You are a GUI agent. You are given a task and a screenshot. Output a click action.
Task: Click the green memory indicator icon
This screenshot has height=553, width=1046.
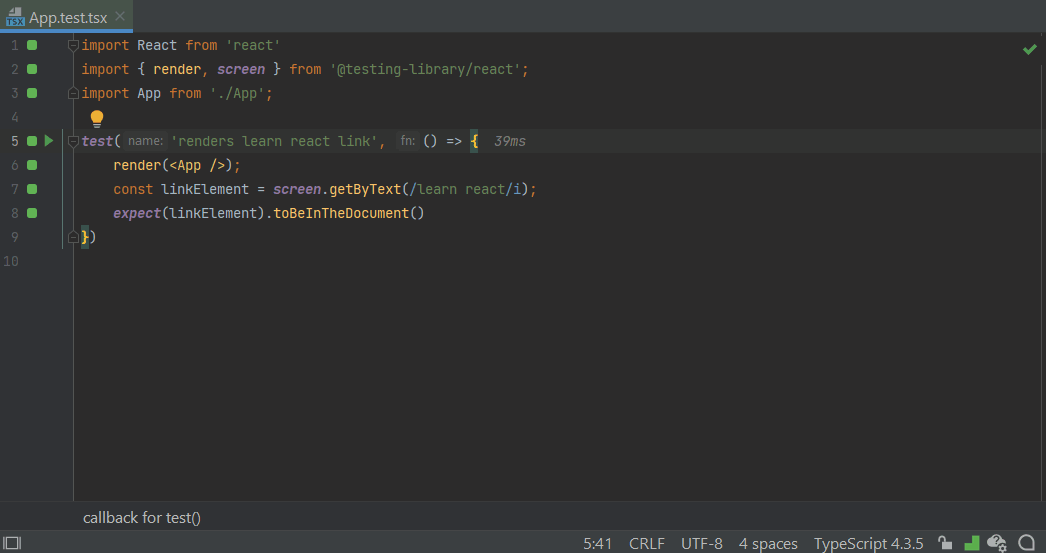[971, 543]
